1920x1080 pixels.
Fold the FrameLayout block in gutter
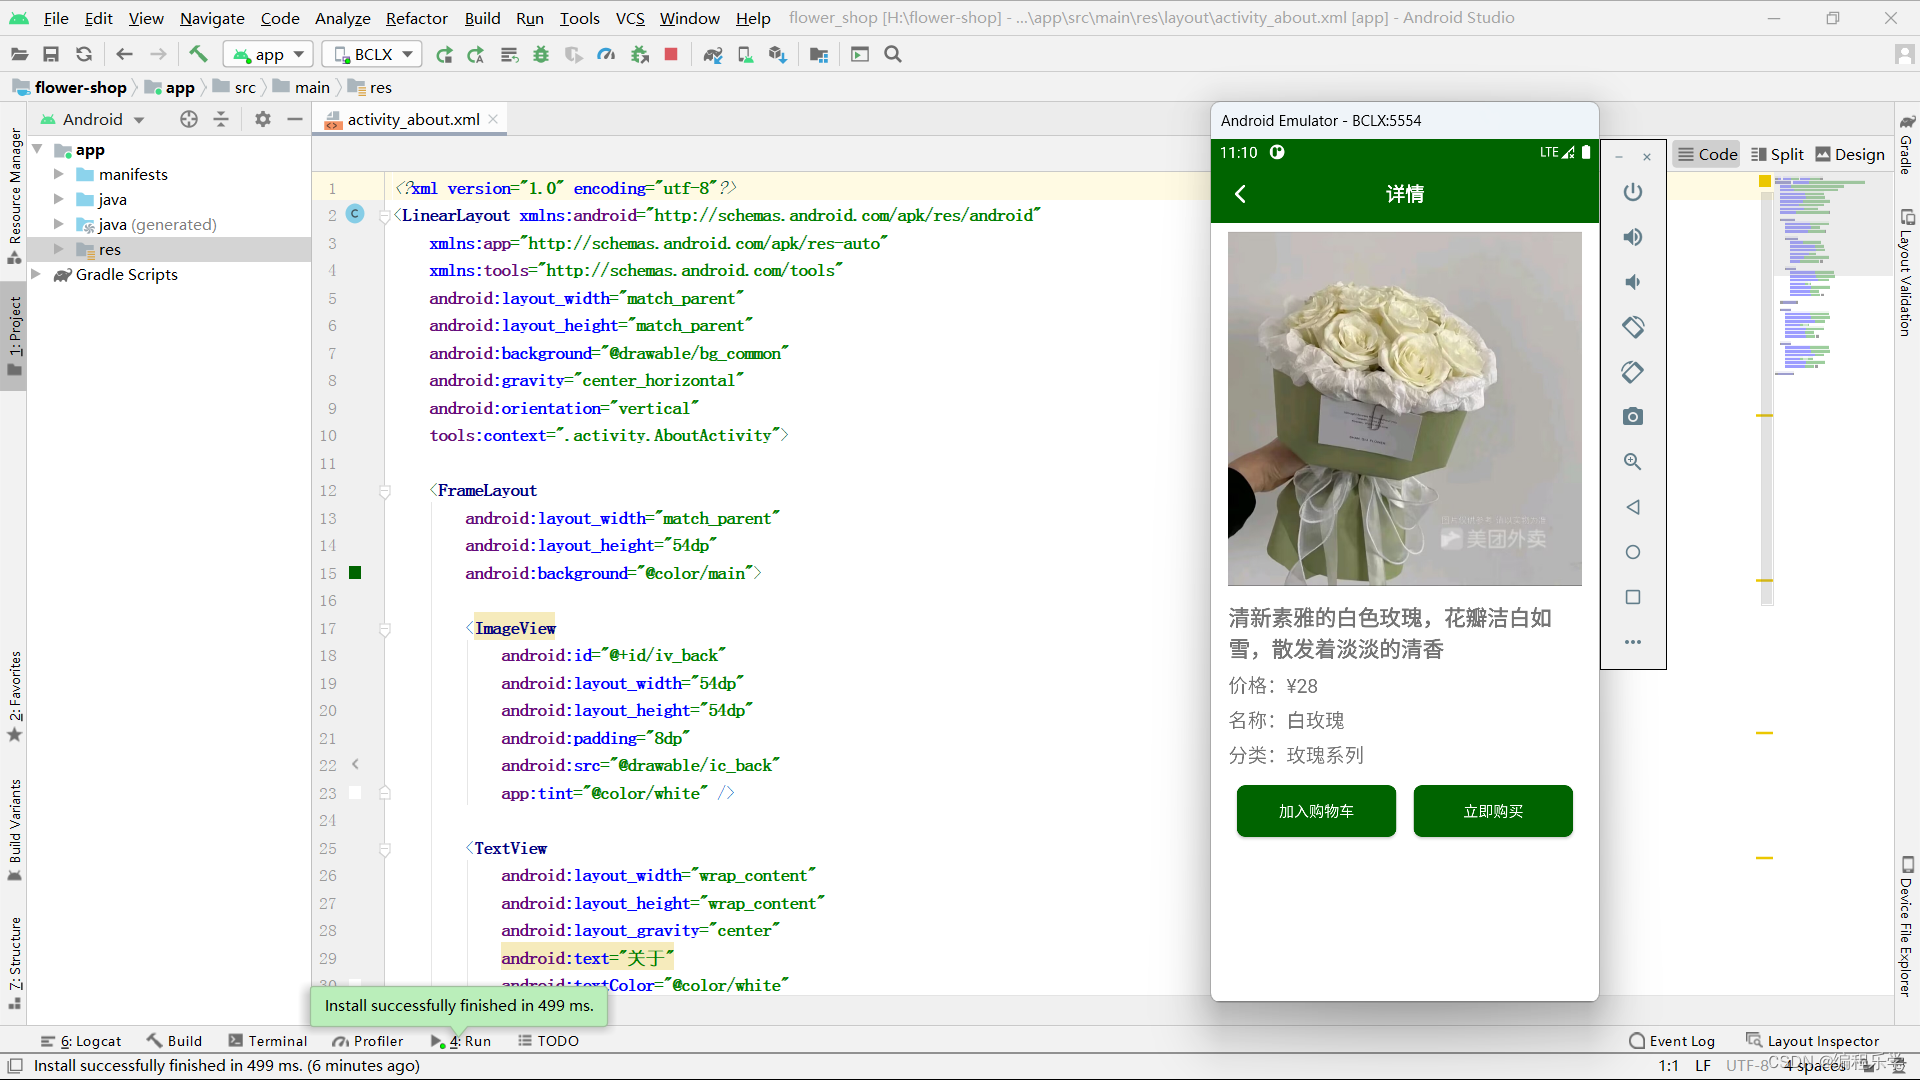[x=385, y=491]
